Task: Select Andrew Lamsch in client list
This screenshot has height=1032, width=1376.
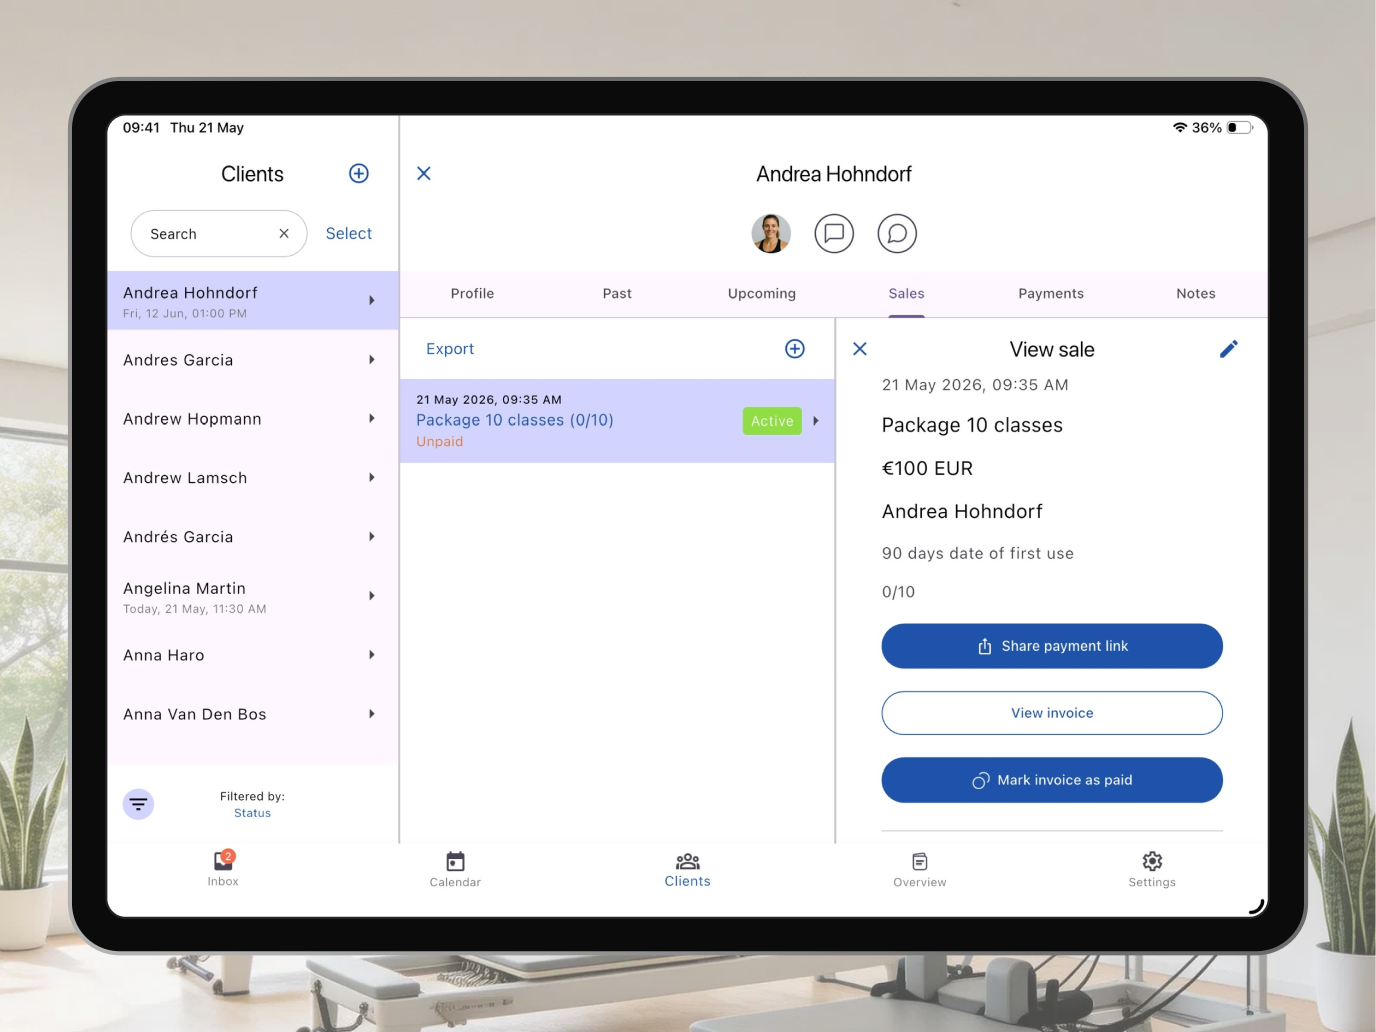Action: (x=253, y=478)
